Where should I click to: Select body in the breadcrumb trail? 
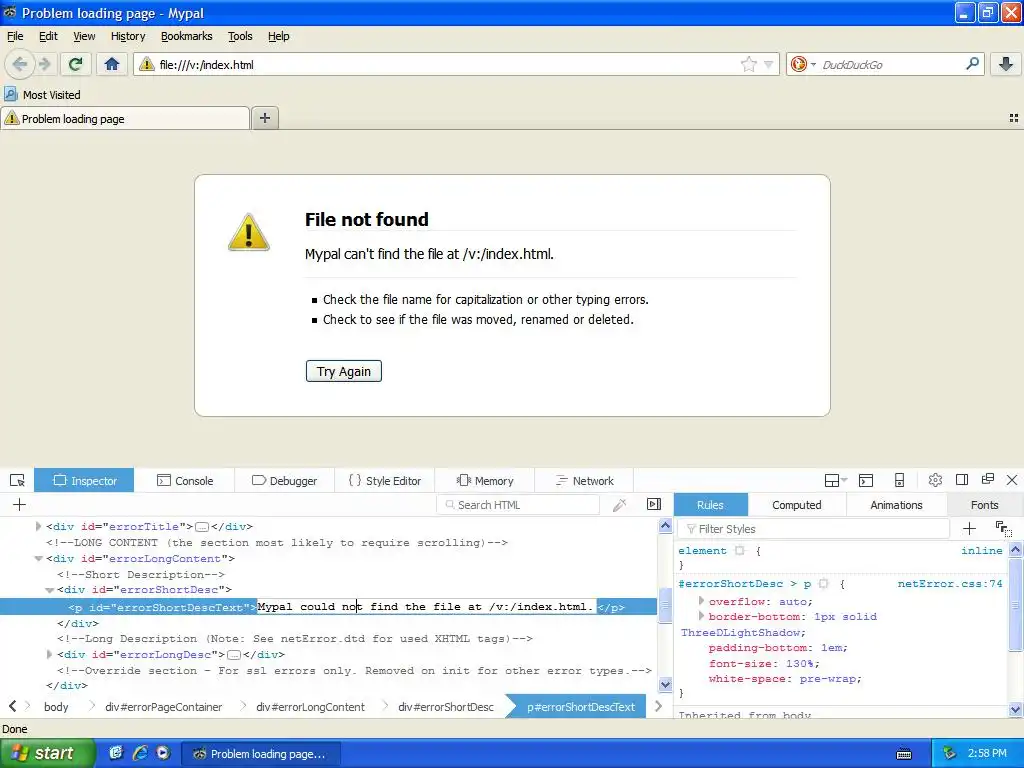coord(56,707)
